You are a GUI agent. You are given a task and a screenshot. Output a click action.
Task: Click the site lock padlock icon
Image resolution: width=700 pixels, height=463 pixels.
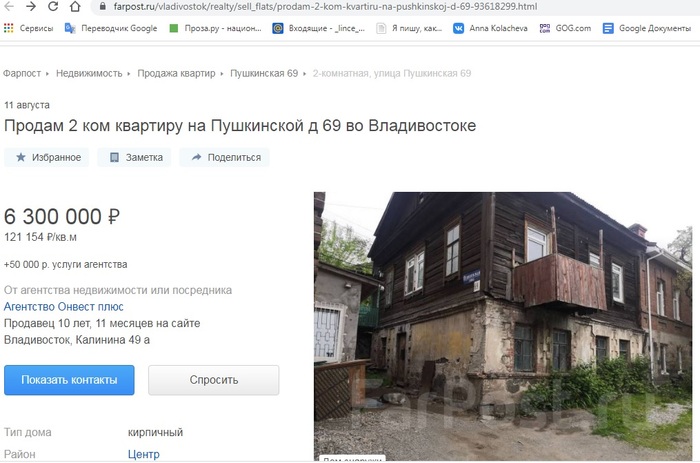(x=103, y=7)
